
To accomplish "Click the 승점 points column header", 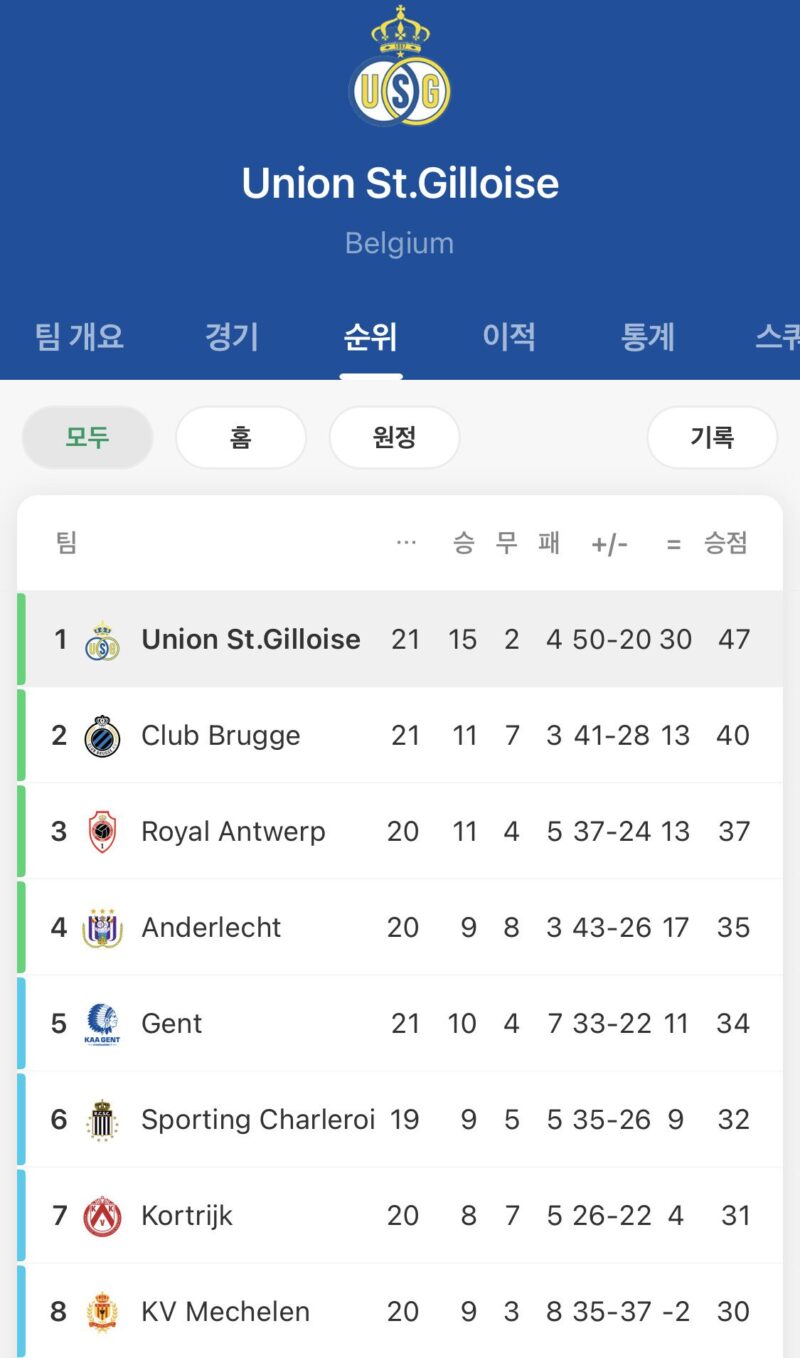I will click(726, 543).
